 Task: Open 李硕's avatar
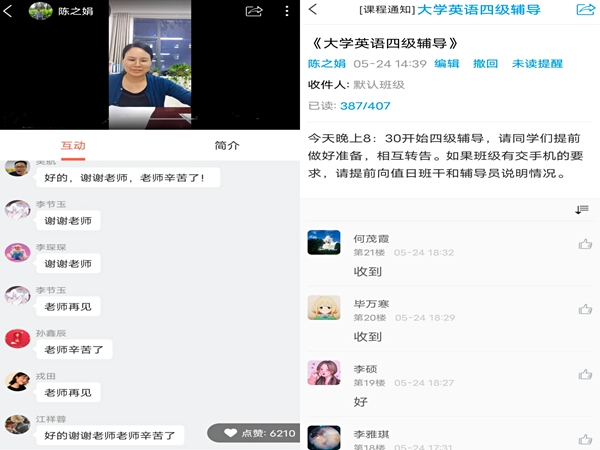click(324, 372)
